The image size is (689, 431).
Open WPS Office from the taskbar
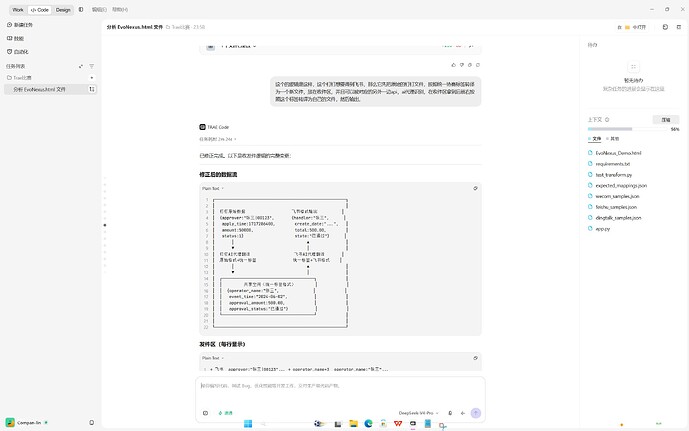coord(398,424)
